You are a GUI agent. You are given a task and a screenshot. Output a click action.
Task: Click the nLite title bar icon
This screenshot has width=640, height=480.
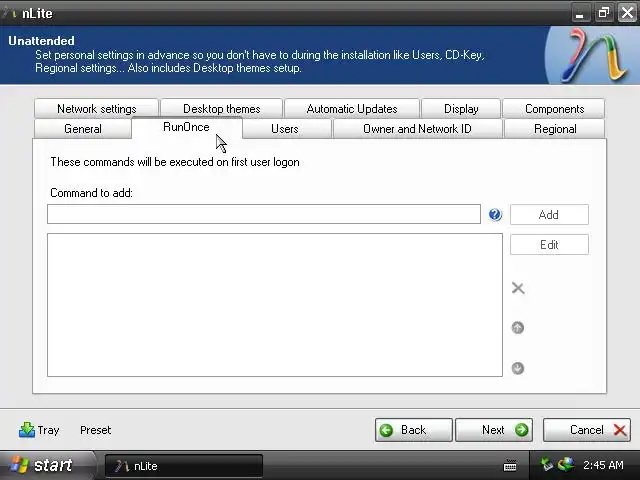pos(9,13)
